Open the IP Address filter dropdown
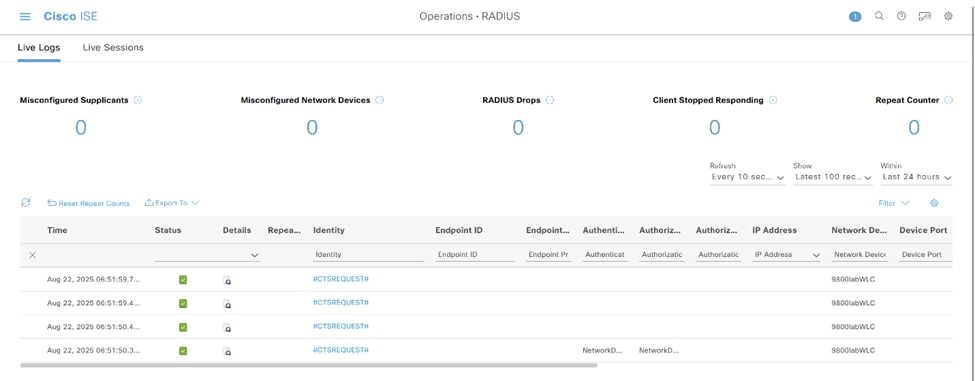The width and height of the screenshot is (975, 381). click(786, 255)
